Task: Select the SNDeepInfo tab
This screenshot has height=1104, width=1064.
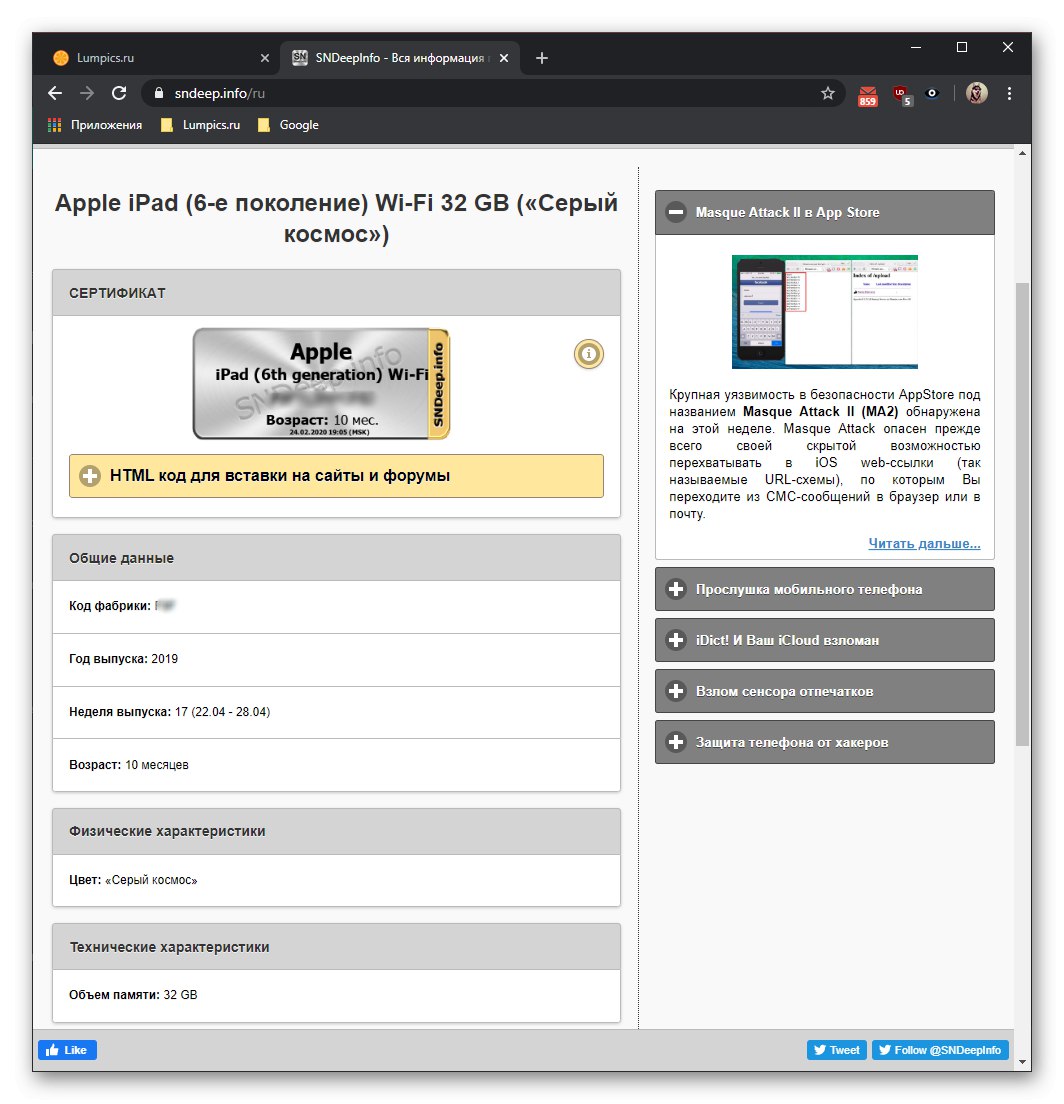Action: point(399,58)
